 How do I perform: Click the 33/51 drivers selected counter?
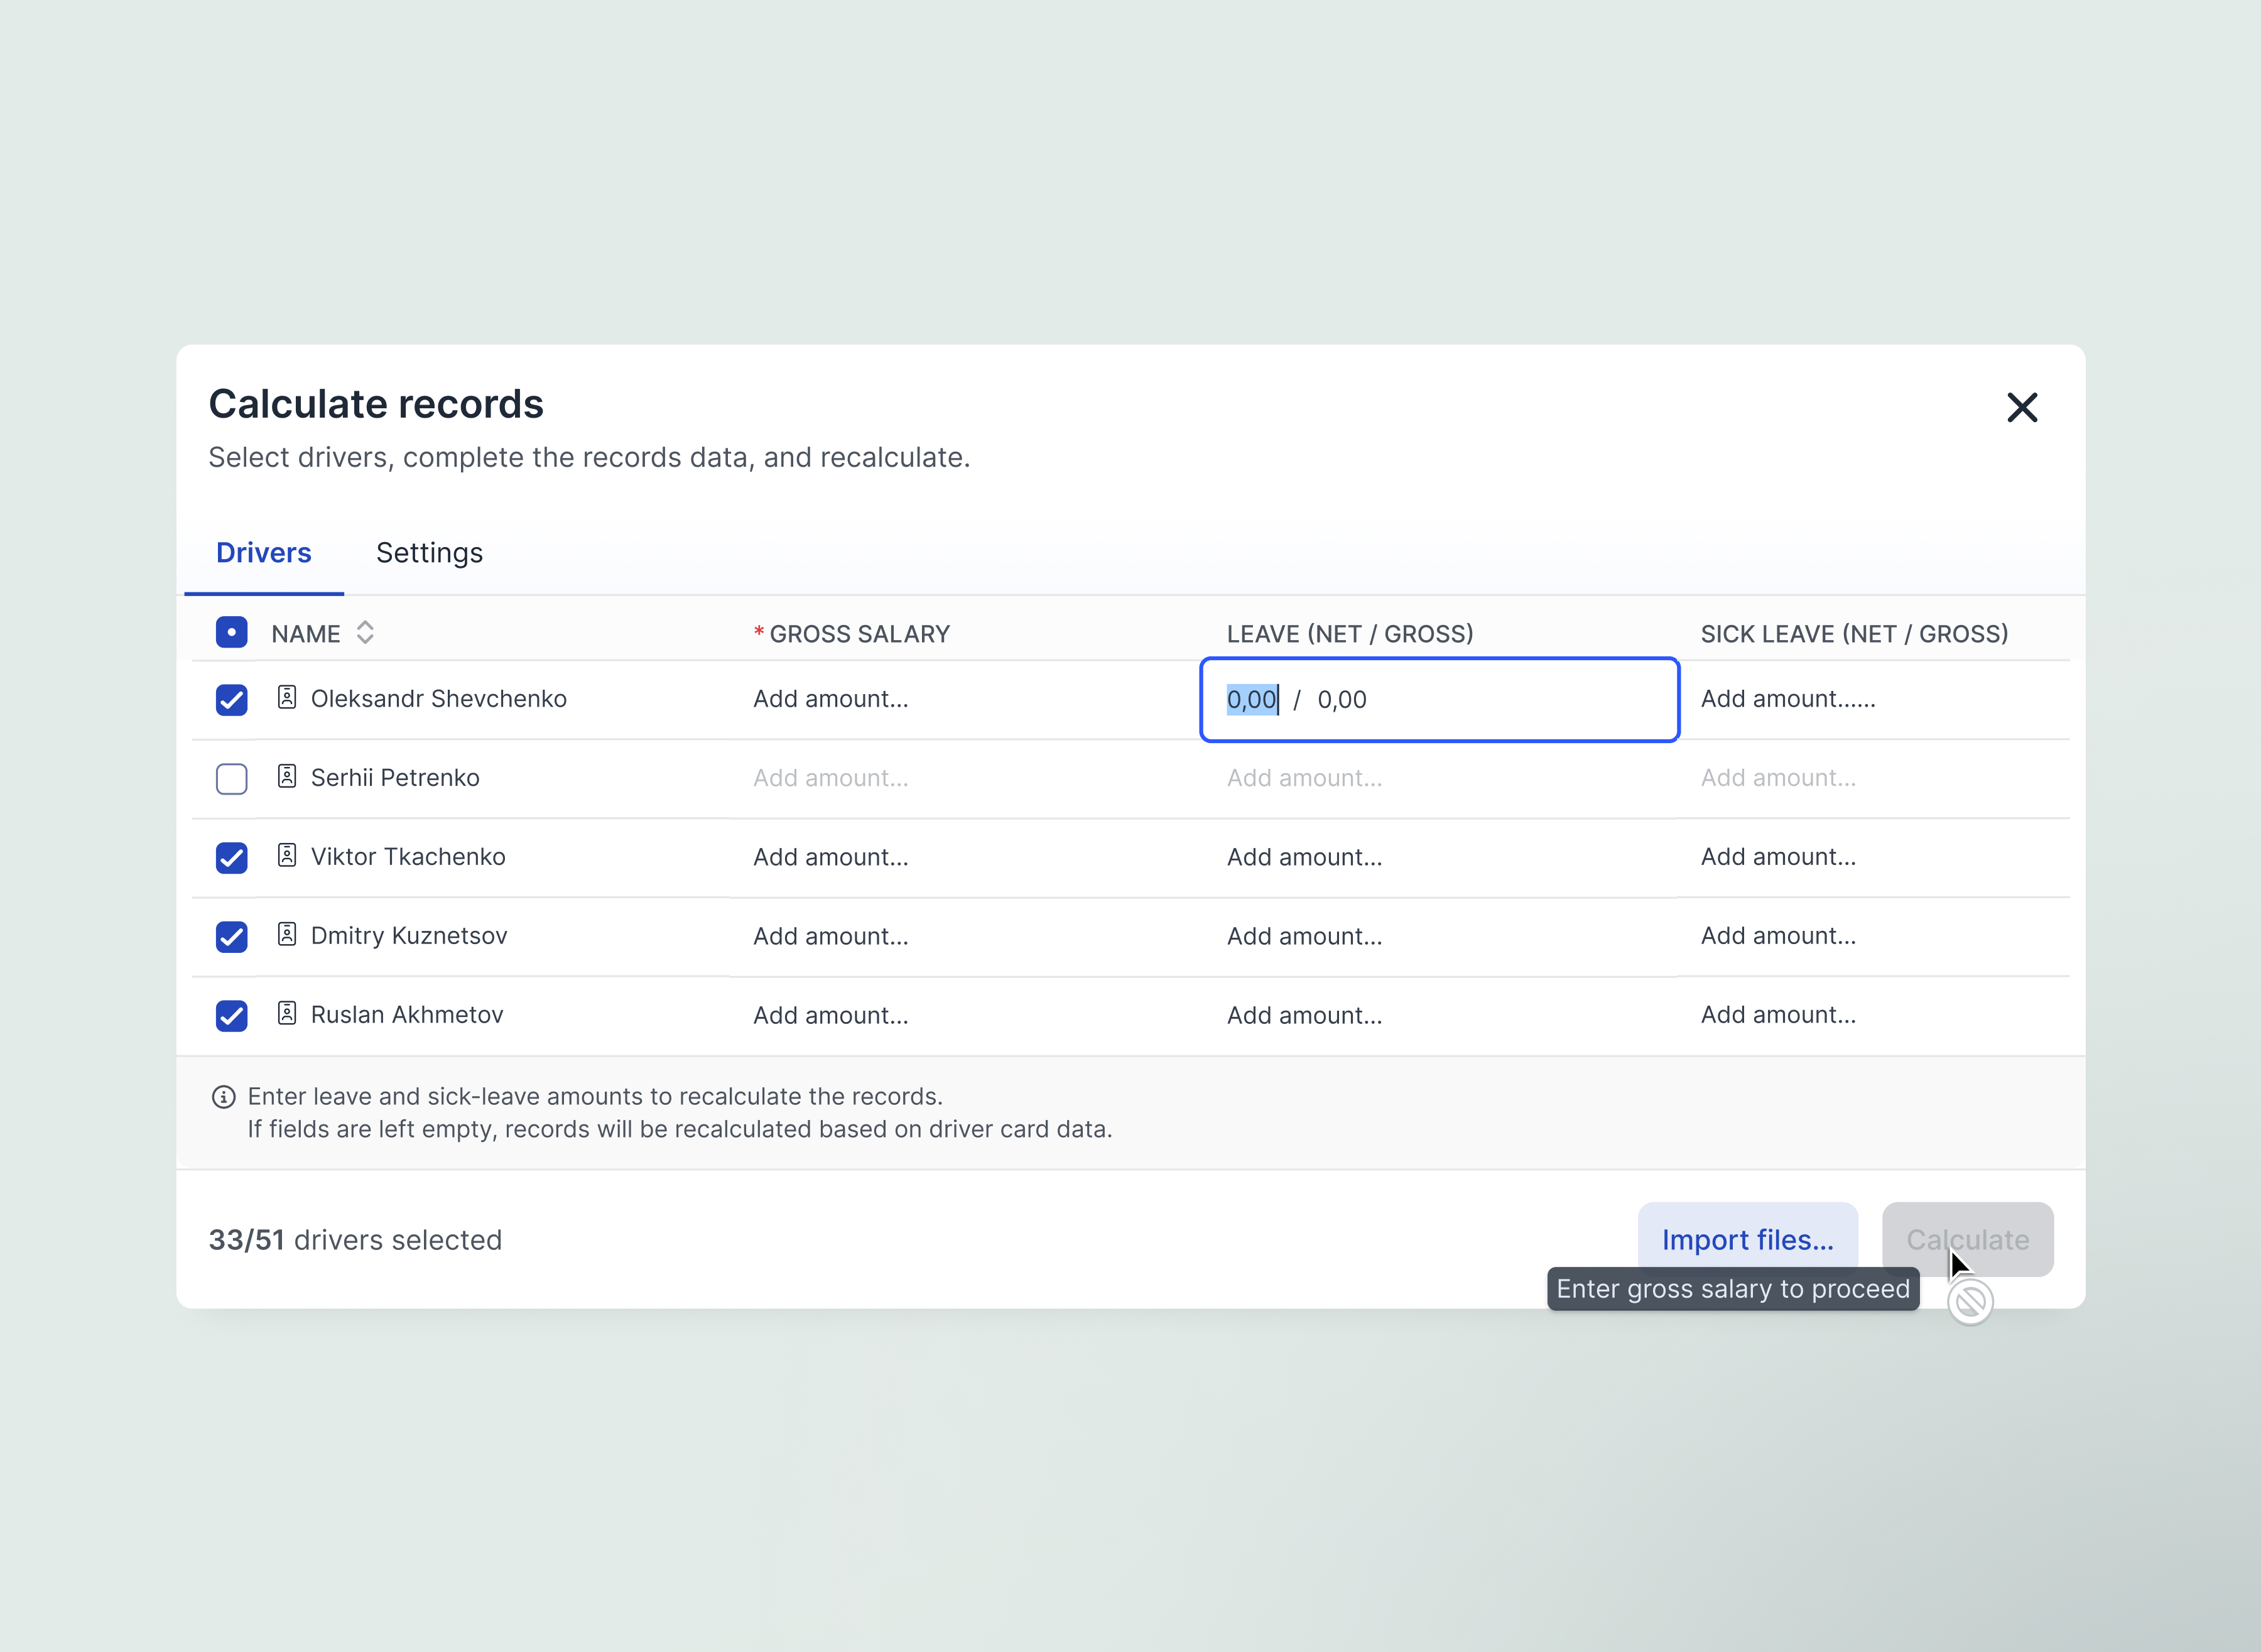click(x=355, y=1240)
